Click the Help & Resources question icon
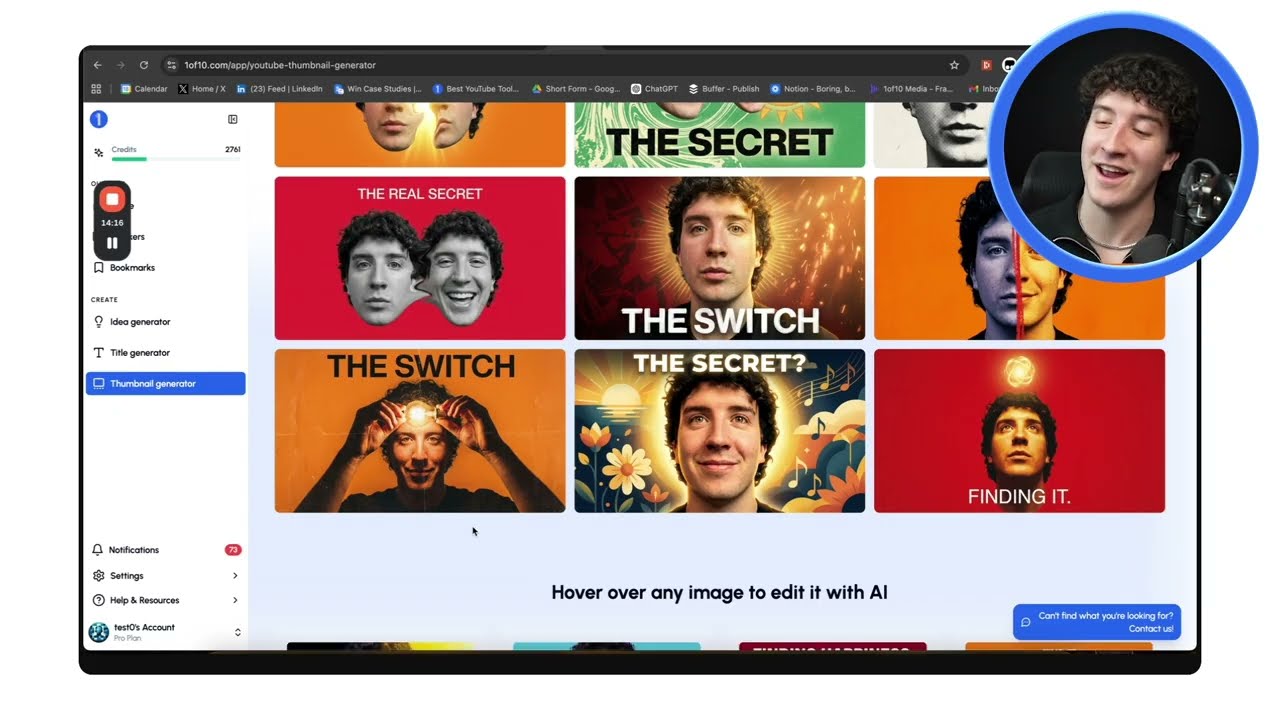The height and width of the screenshot is (720, 1280). pyautogui.click(x=98, y=600)
